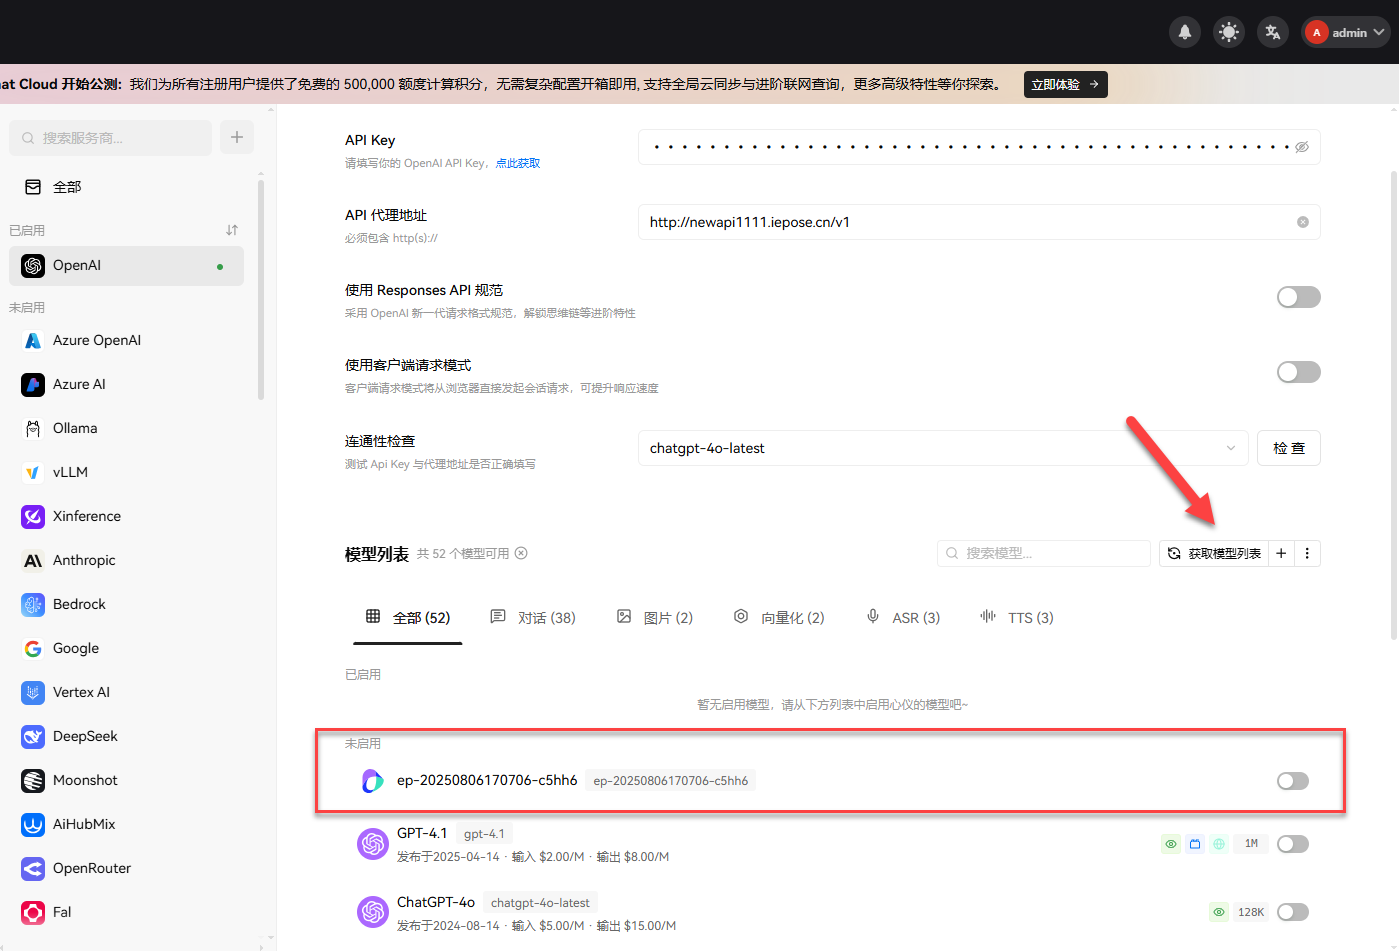Open the 点此获取 API key link
The width and height of the screenshot is (1399, 951).
coord(517,162)
